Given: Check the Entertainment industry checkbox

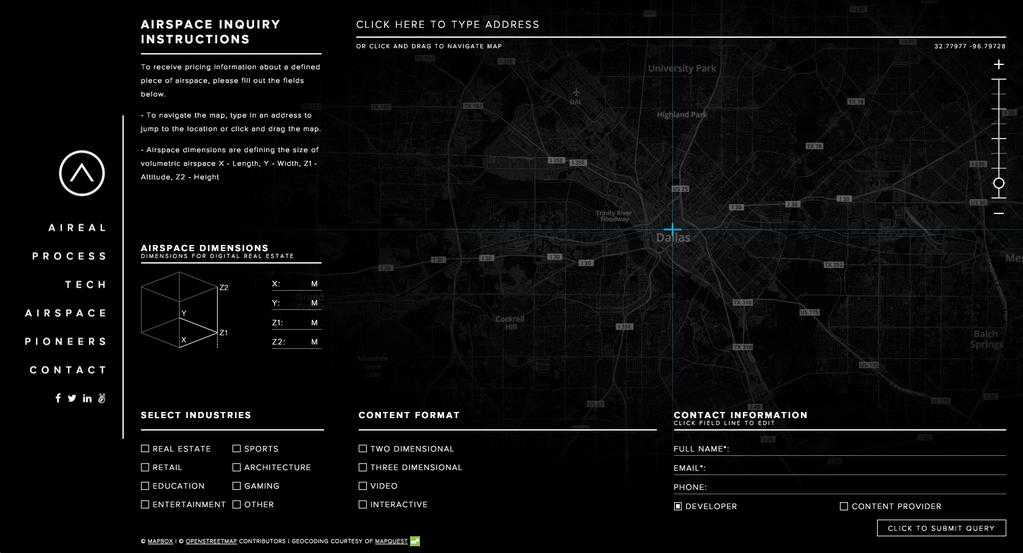Looking at the screenshot, I should click(x=145, y=504).
